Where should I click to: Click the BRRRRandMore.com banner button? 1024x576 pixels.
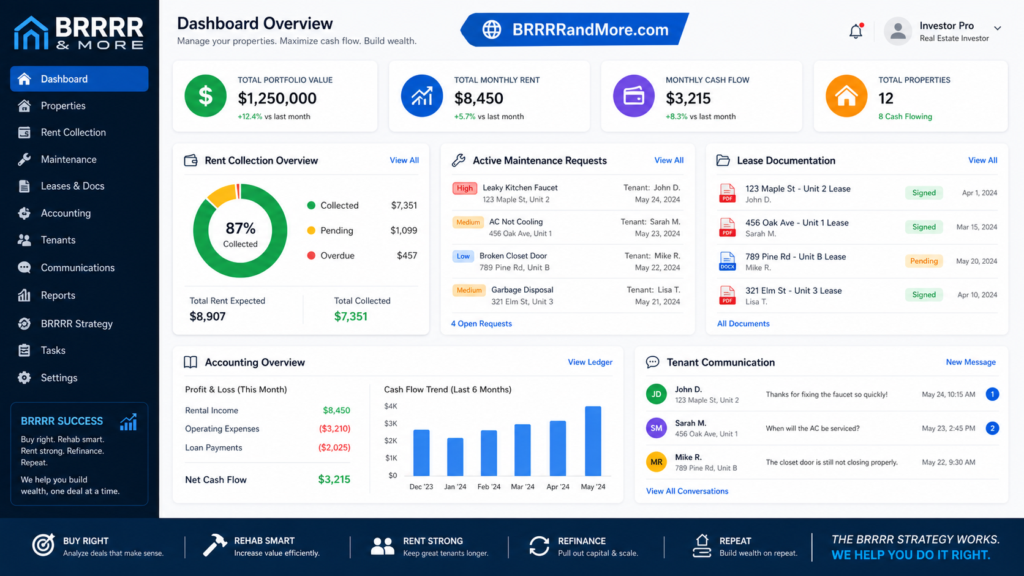click(575, 29)
